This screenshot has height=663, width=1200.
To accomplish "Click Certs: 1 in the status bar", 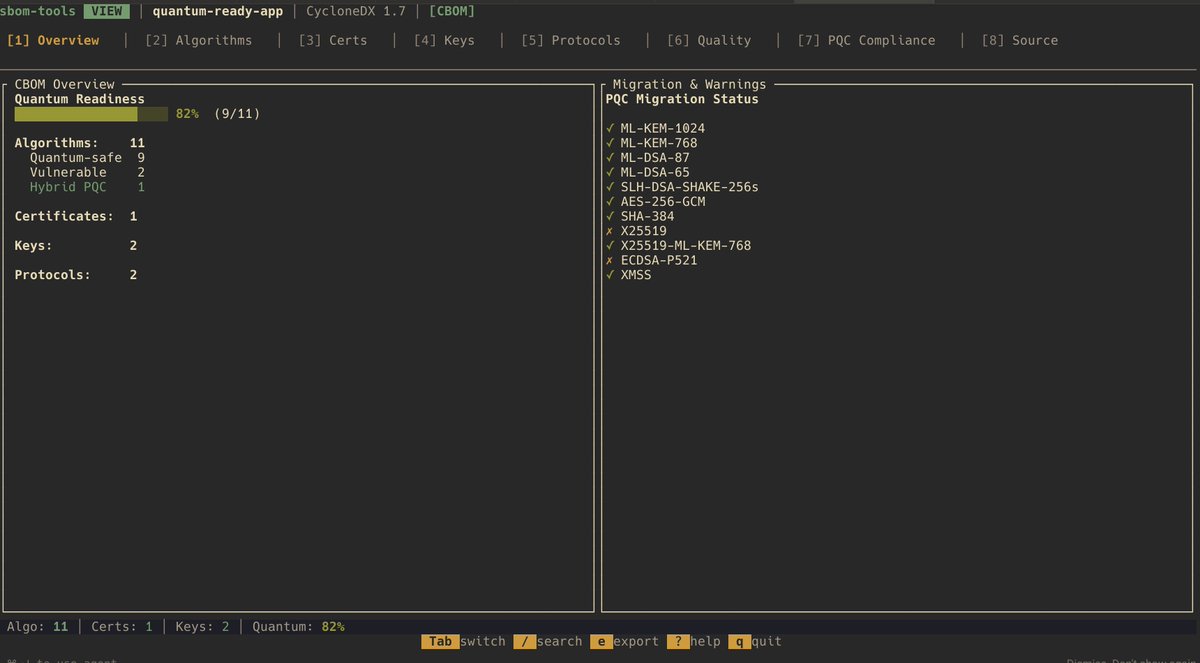I will click(122, 626).
